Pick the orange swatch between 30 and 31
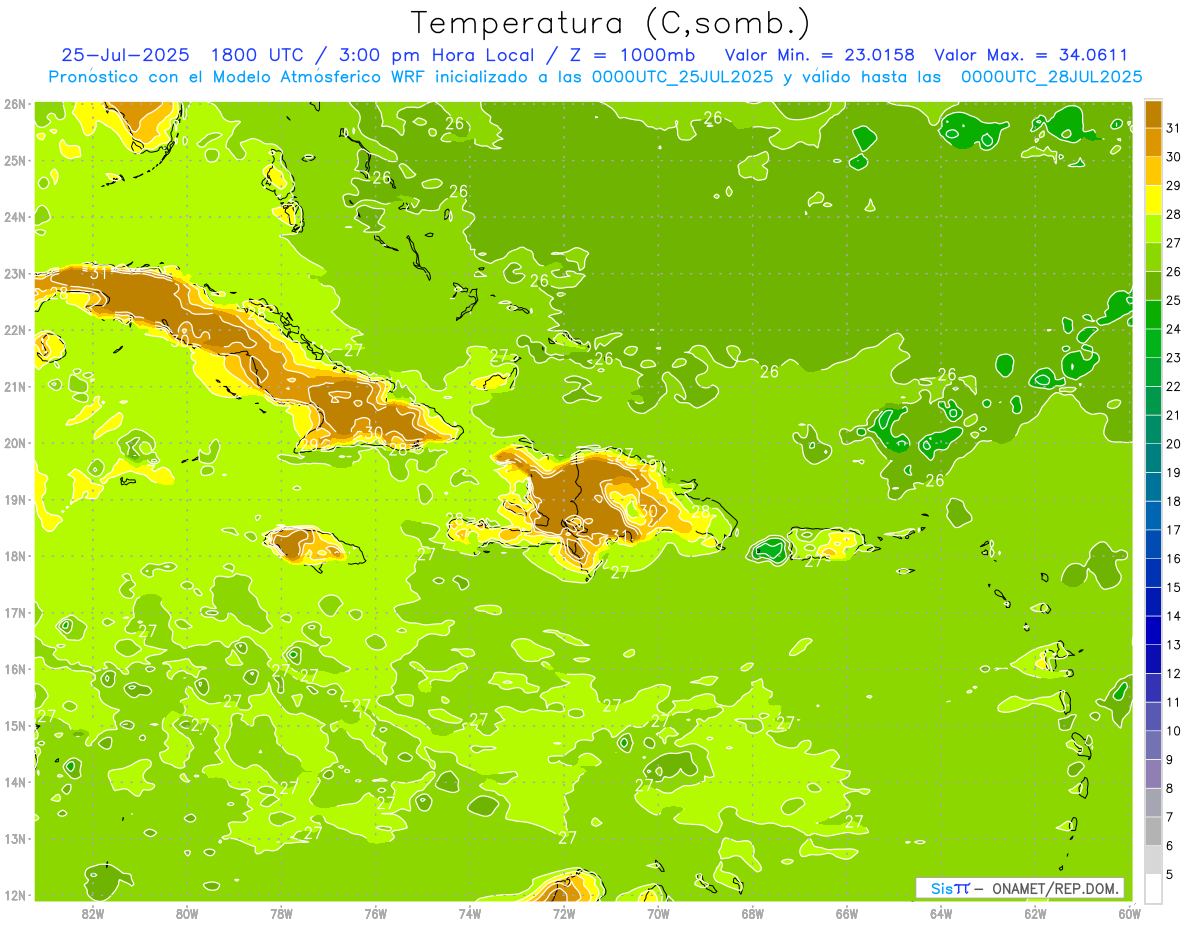This screenshot has height=927, width=1200. click(1153, 143)
